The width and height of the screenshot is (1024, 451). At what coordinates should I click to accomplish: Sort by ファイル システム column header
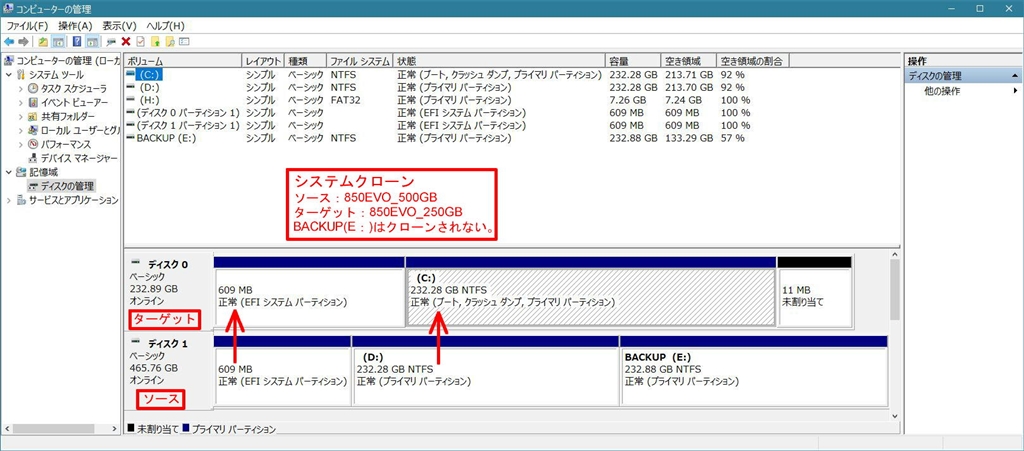click(x=360, y=61)
